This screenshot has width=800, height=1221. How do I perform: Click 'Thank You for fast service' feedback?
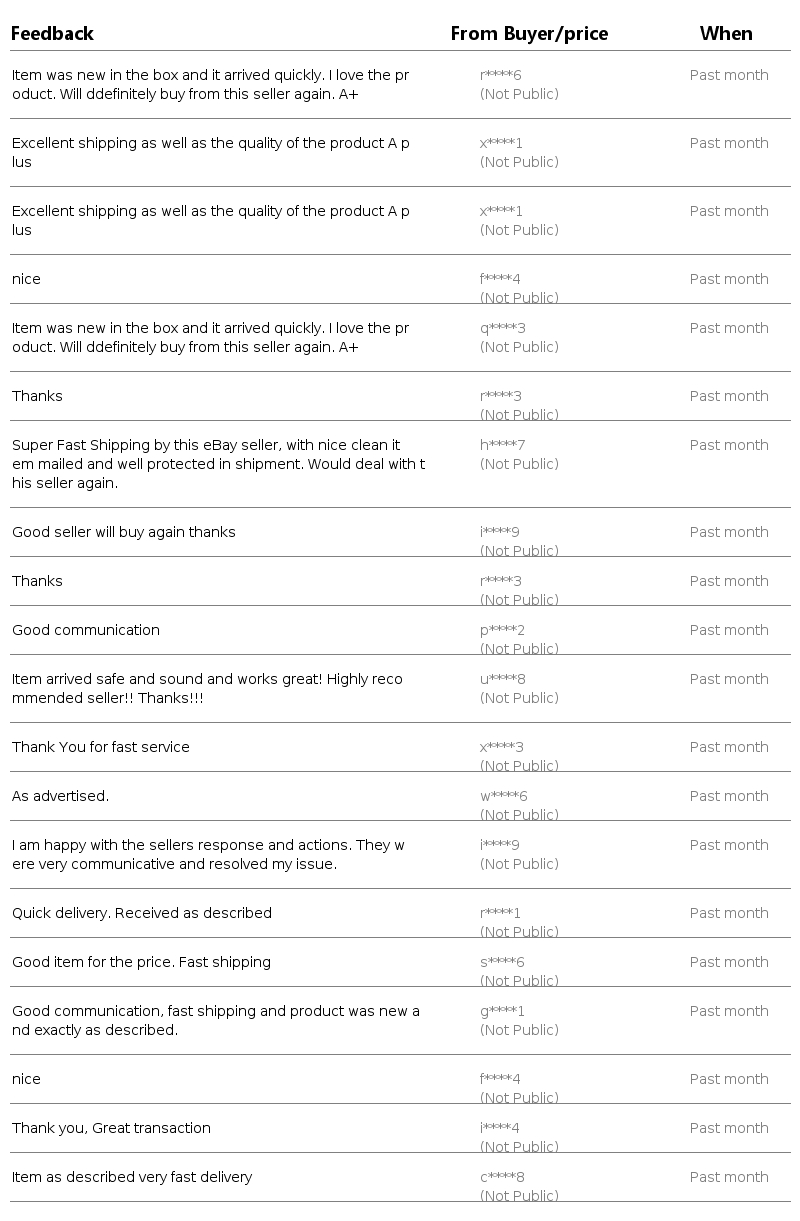tap(101, 747)
